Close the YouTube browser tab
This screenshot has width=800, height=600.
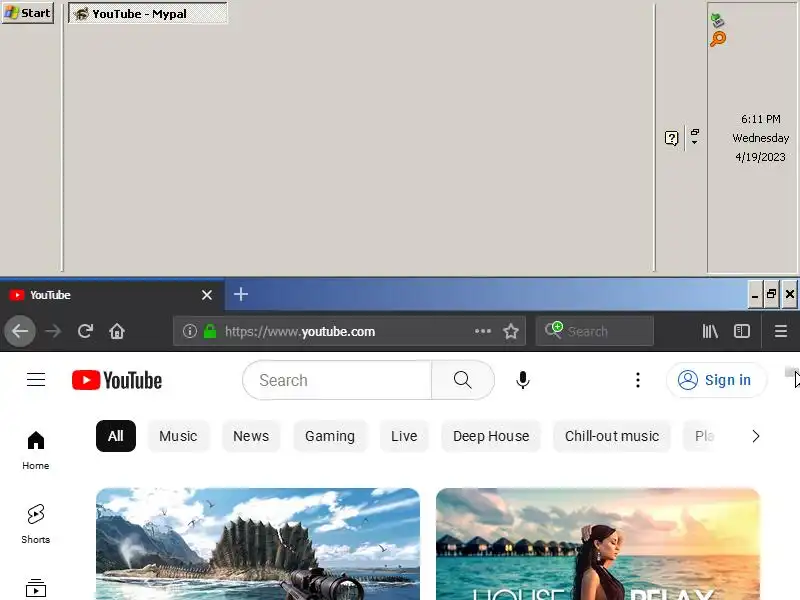(207, 295)
